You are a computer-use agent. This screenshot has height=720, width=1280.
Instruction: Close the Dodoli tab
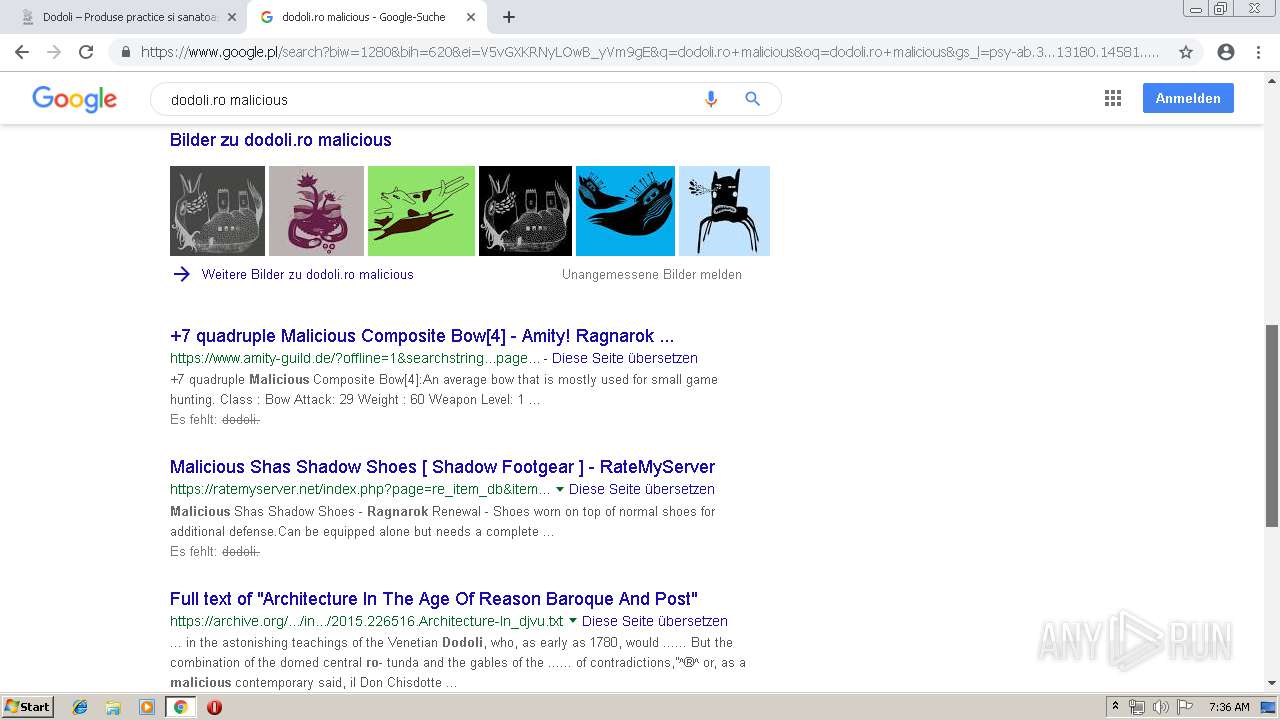click(x=232, y=17)
